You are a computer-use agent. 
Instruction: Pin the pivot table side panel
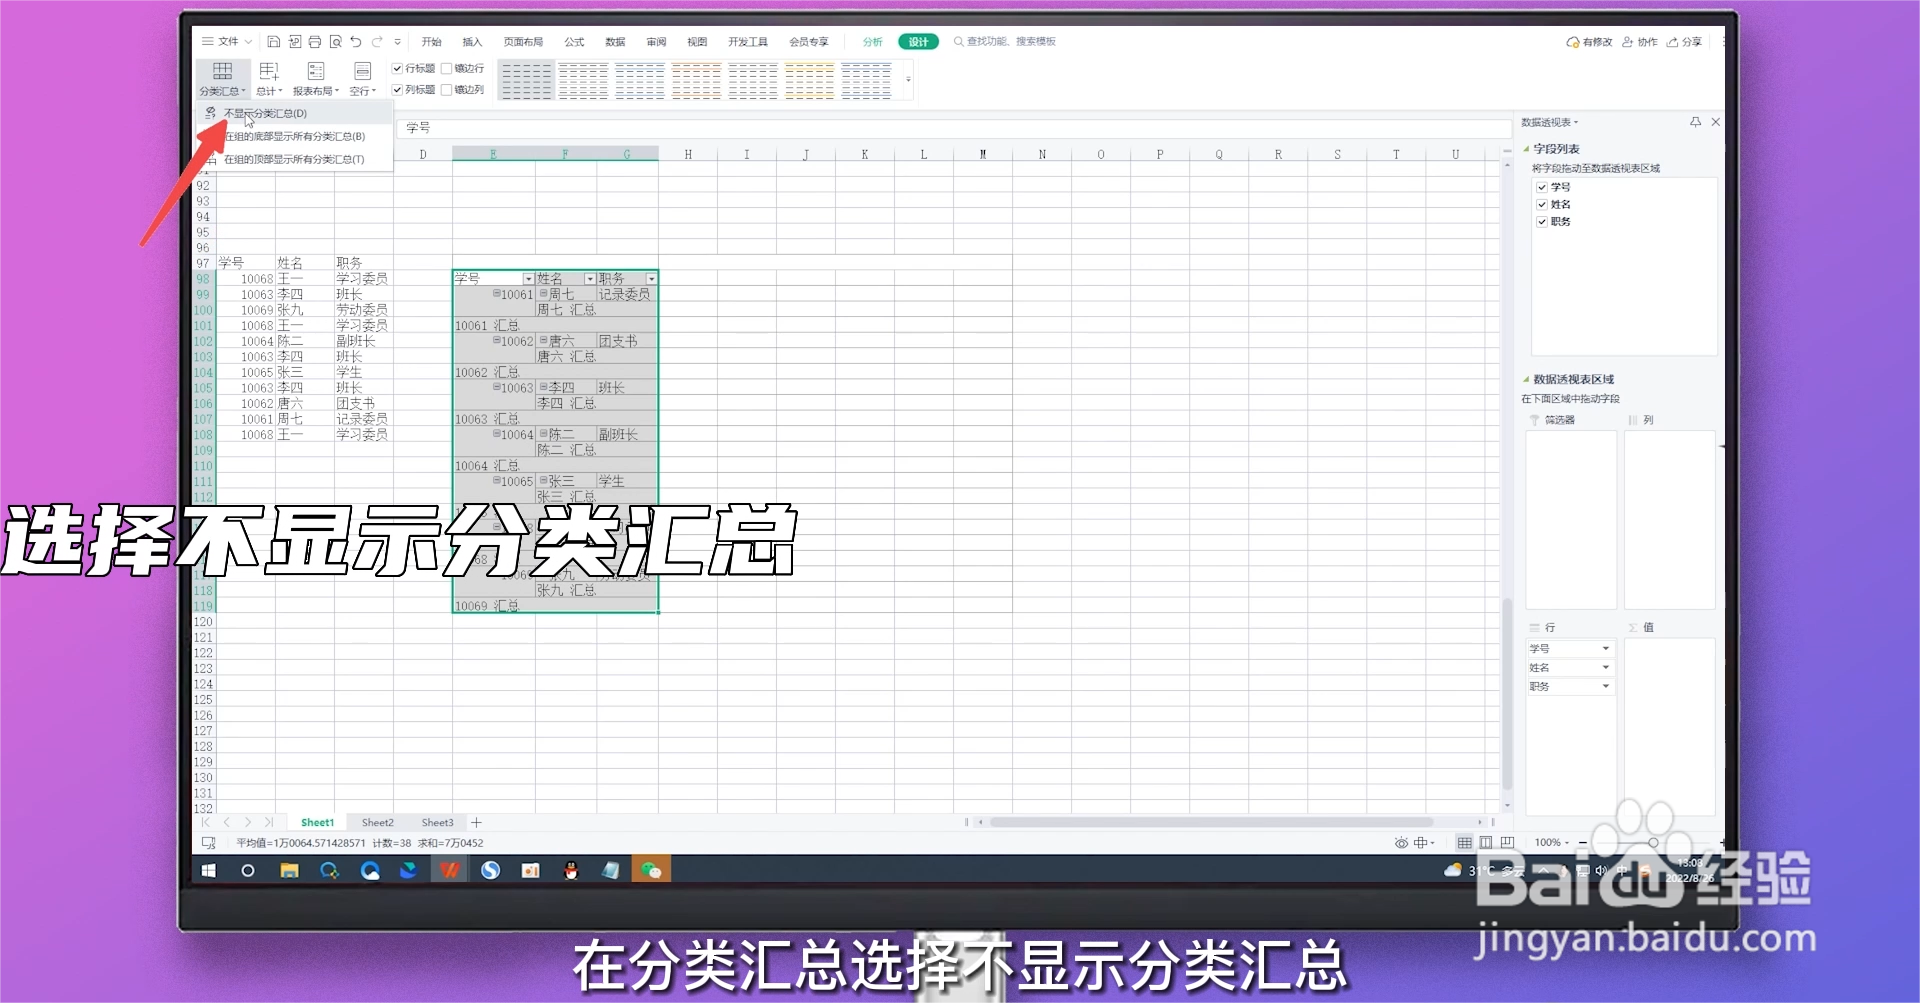click(x=1695, y=122)
